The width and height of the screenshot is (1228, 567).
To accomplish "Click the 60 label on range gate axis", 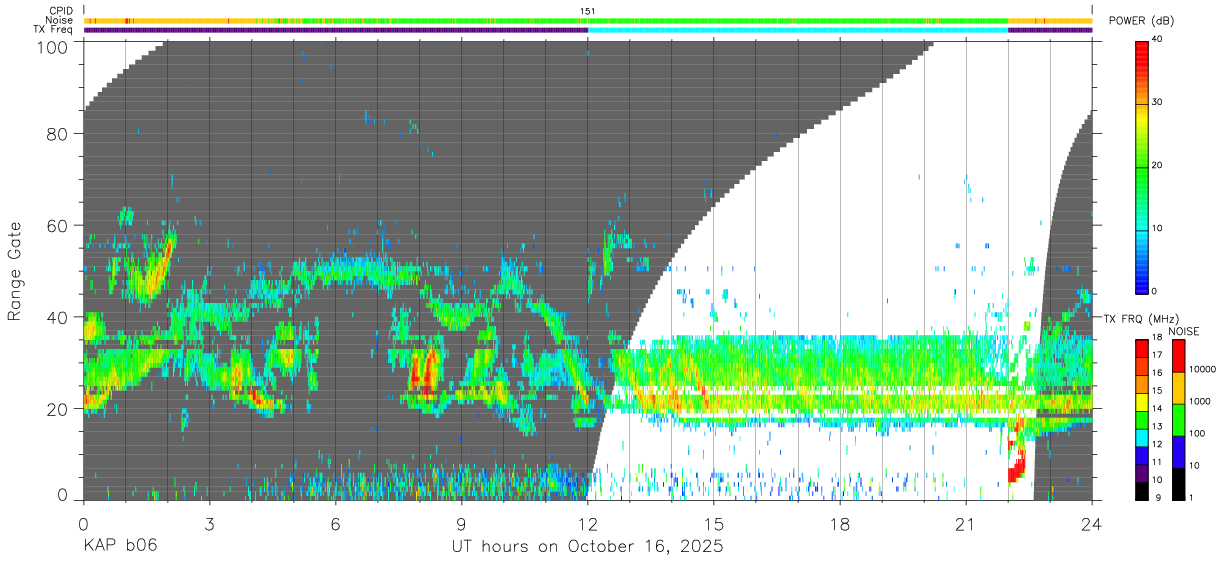I will coord(56,225).
